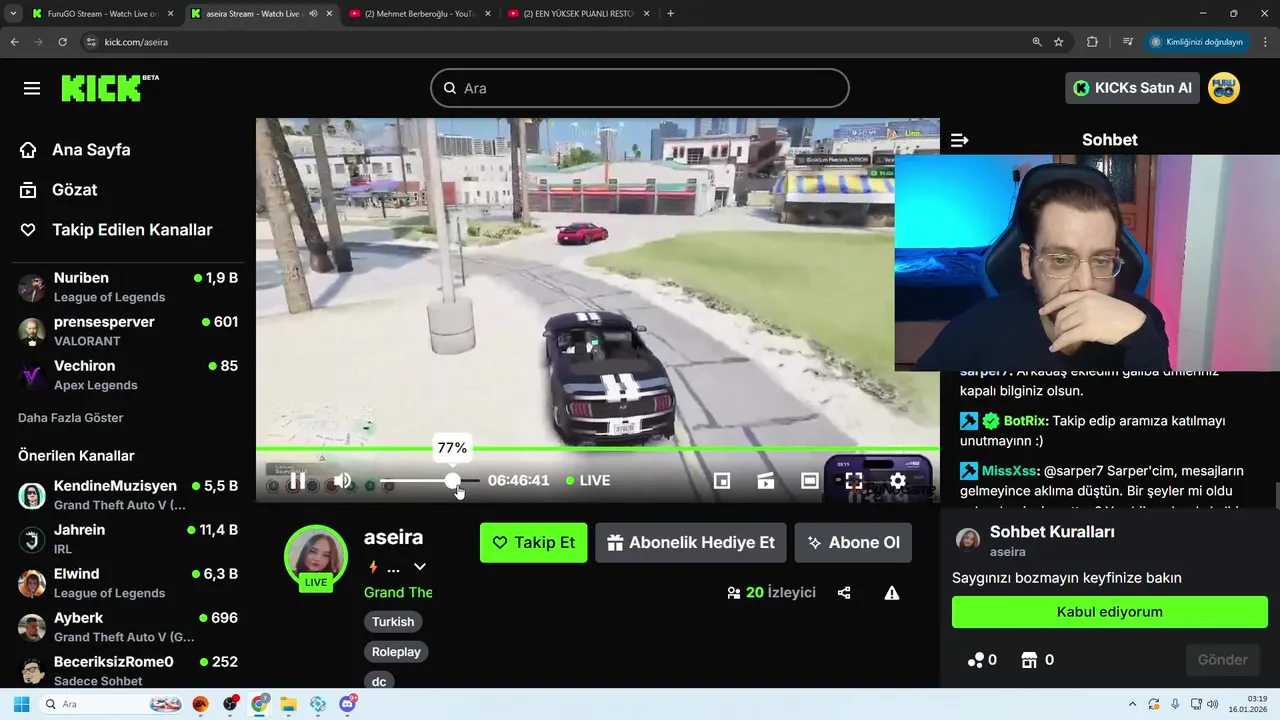Viewport: 1280px width, 720px height.
Task: Open Nuriben channel in sidebar
Action: pyautogui.click(x=128, y=287)
